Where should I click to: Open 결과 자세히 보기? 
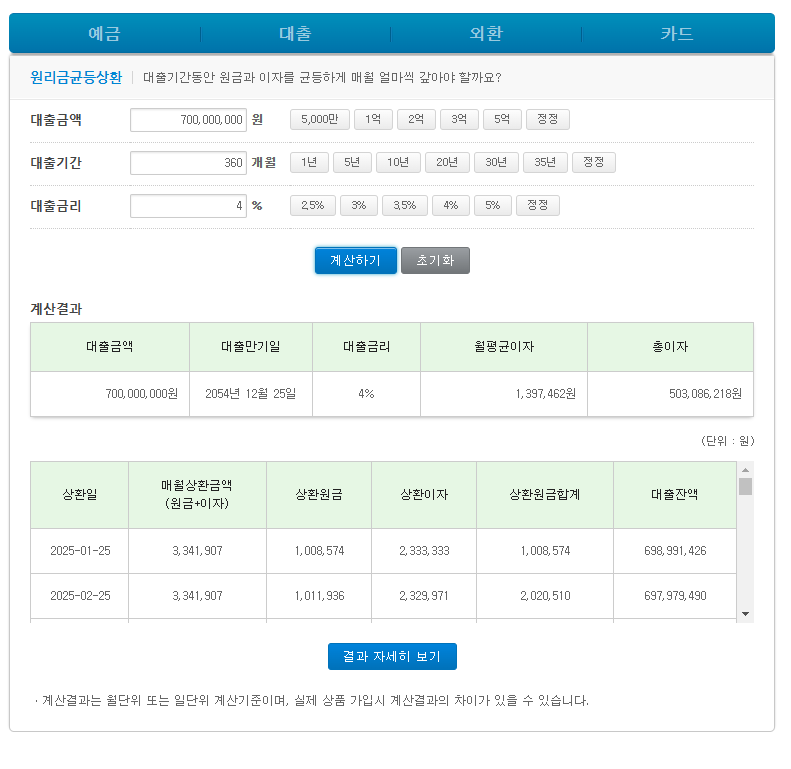392,656
